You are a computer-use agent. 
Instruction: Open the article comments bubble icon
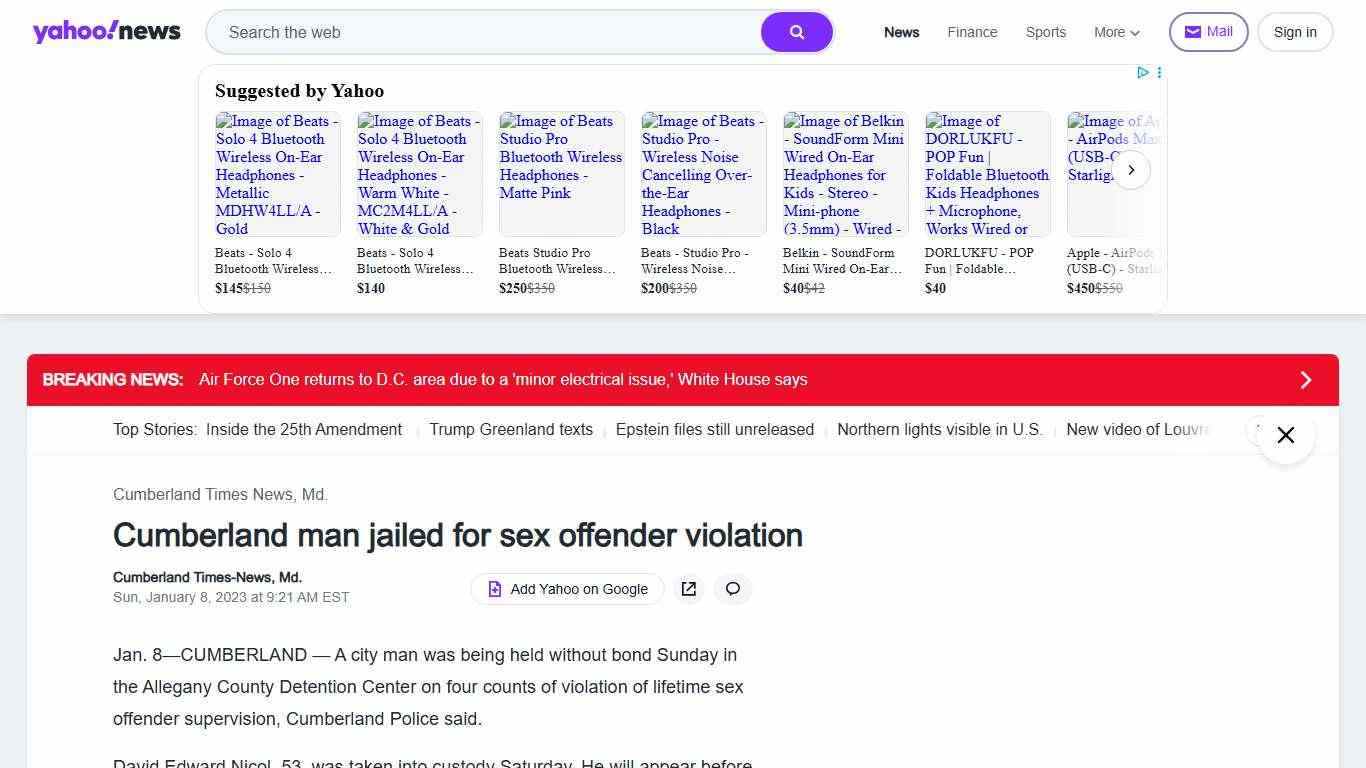[x=733, y=589]
